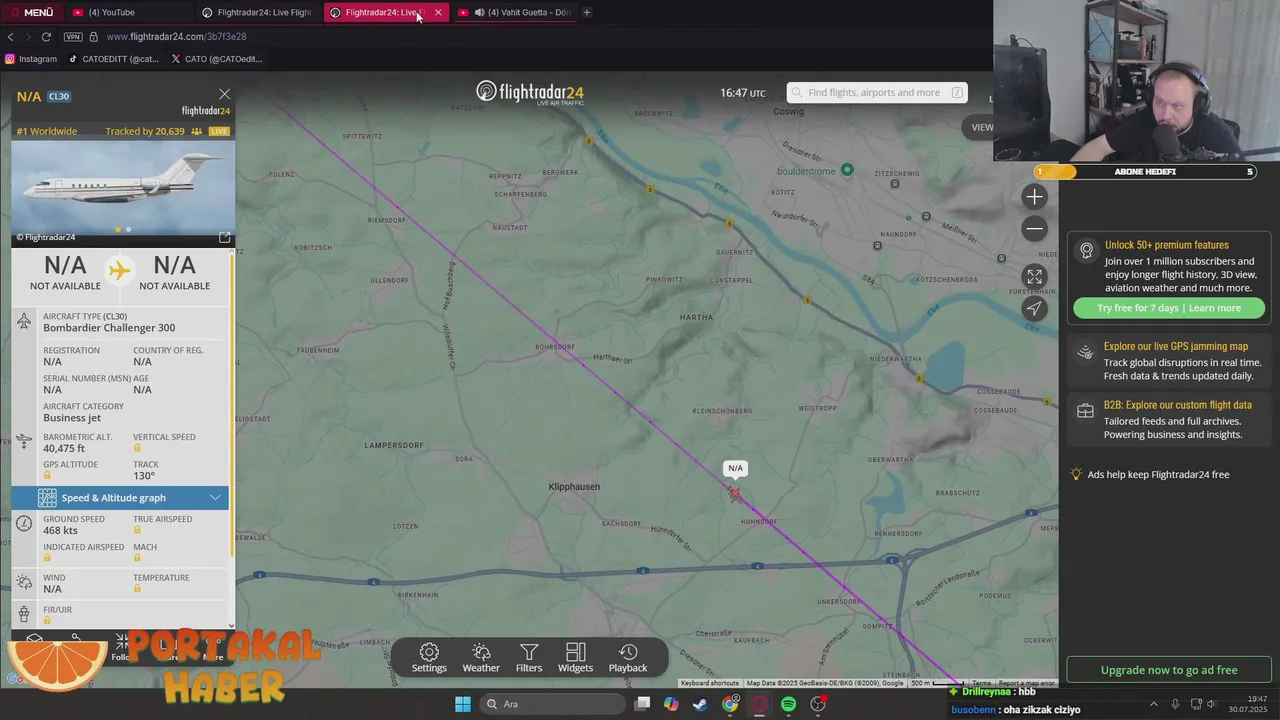1280x720 pixels.
Task: Click the taskbar Ara search box
Action: point(552,704)
